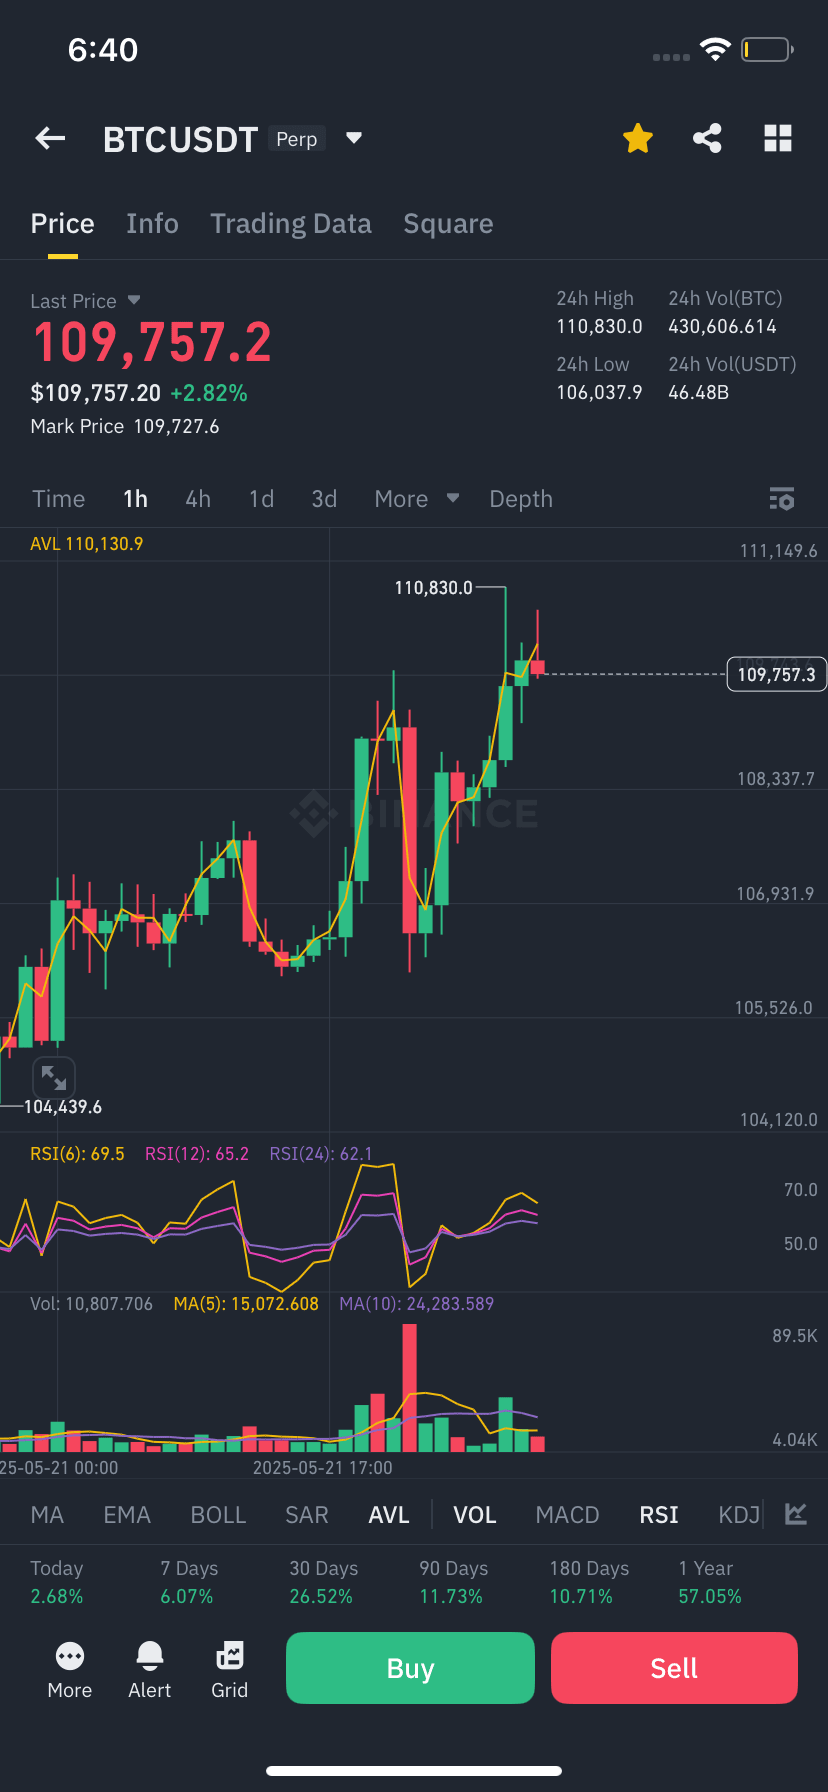828x1792 pixels.
Task: Tap the Buy button
Action: click(410, 1668)
